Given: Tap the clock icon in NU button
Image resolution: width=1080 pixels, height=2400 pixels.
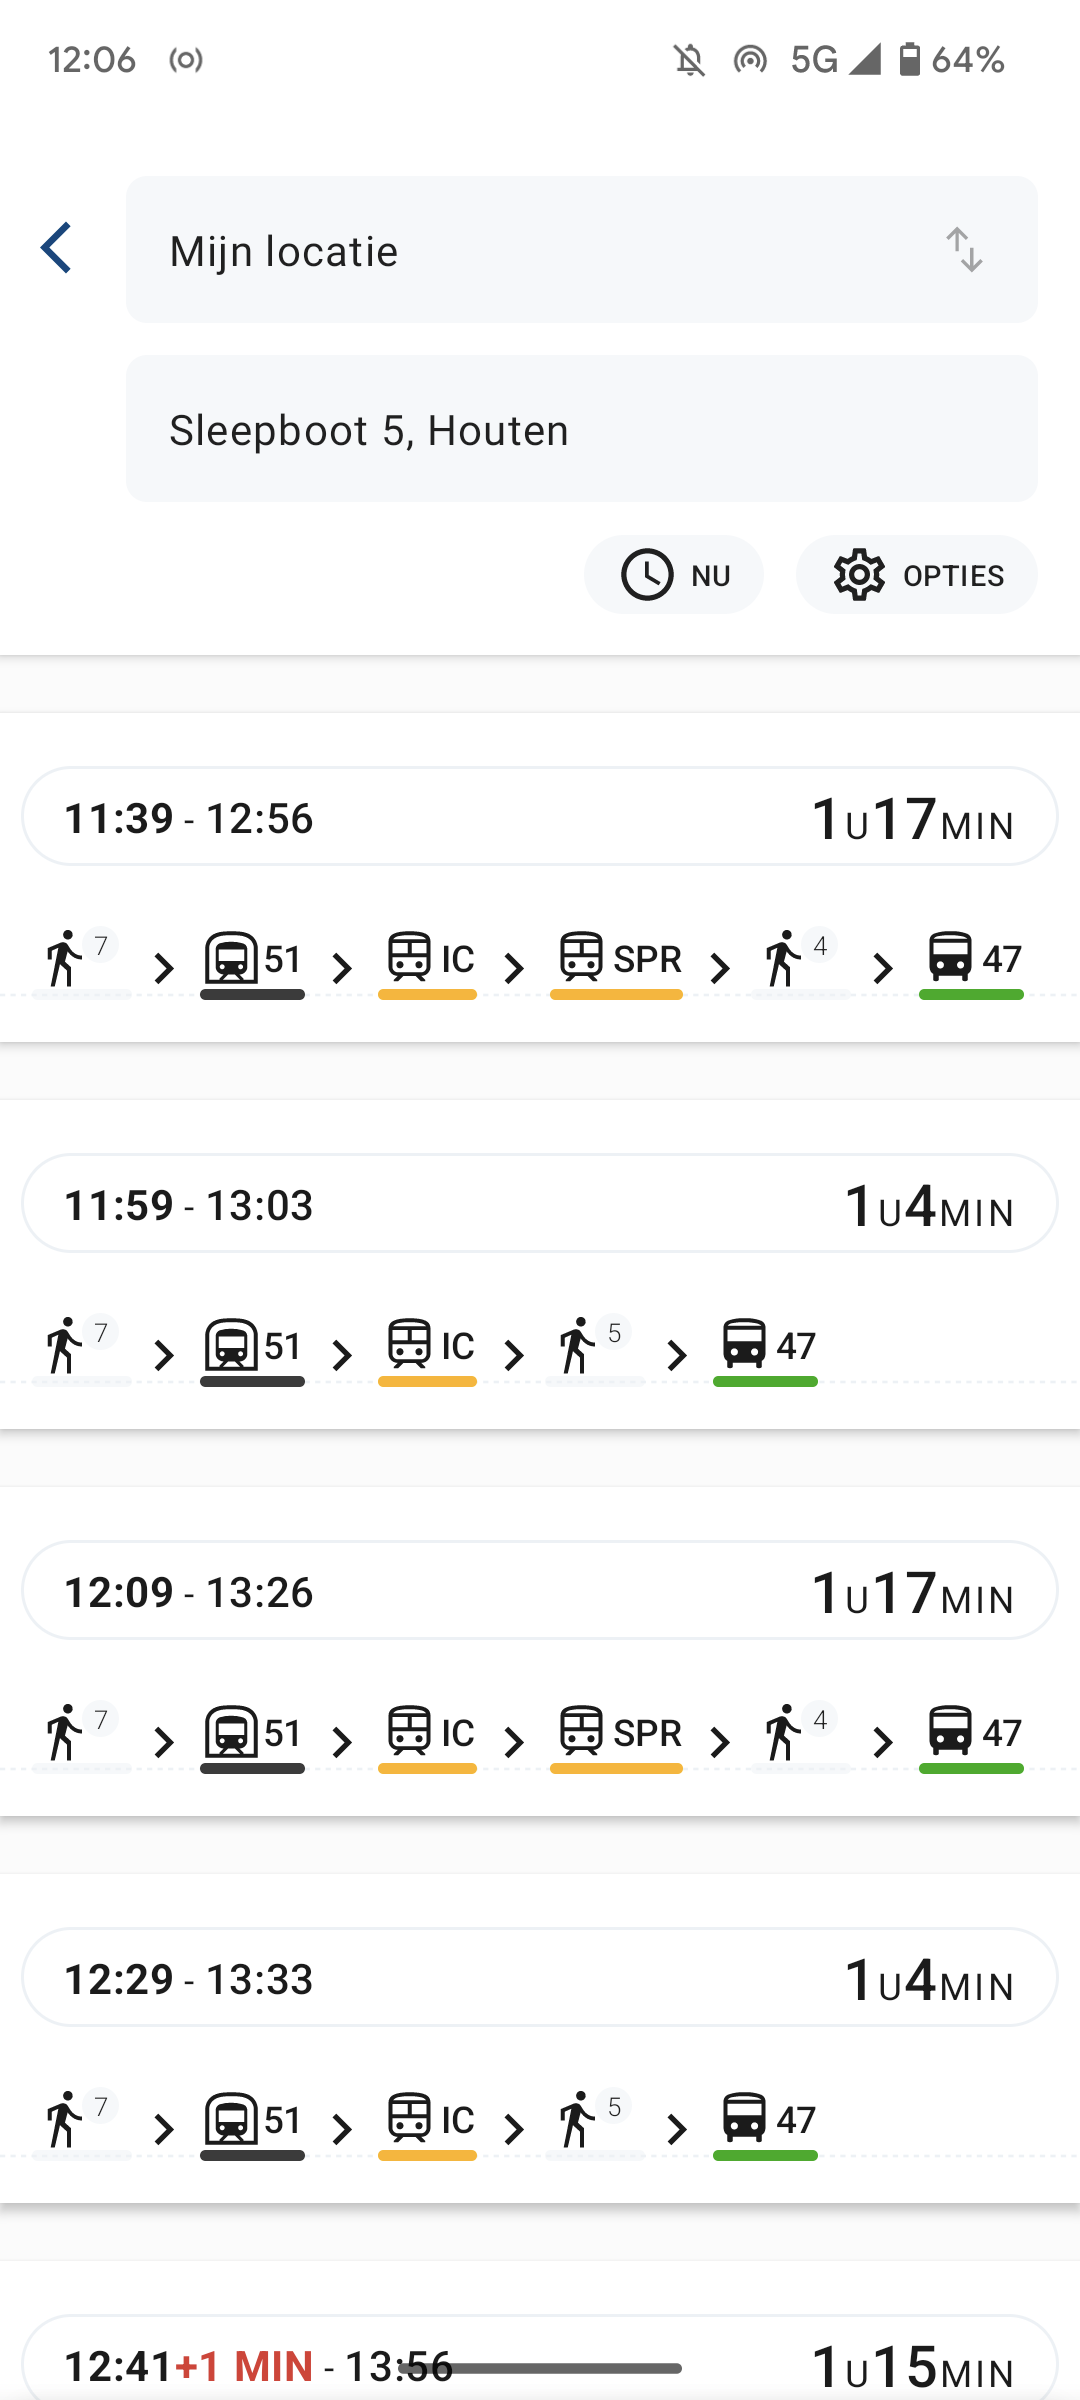Looking at the screenshot, I should (x=647, y=575).
